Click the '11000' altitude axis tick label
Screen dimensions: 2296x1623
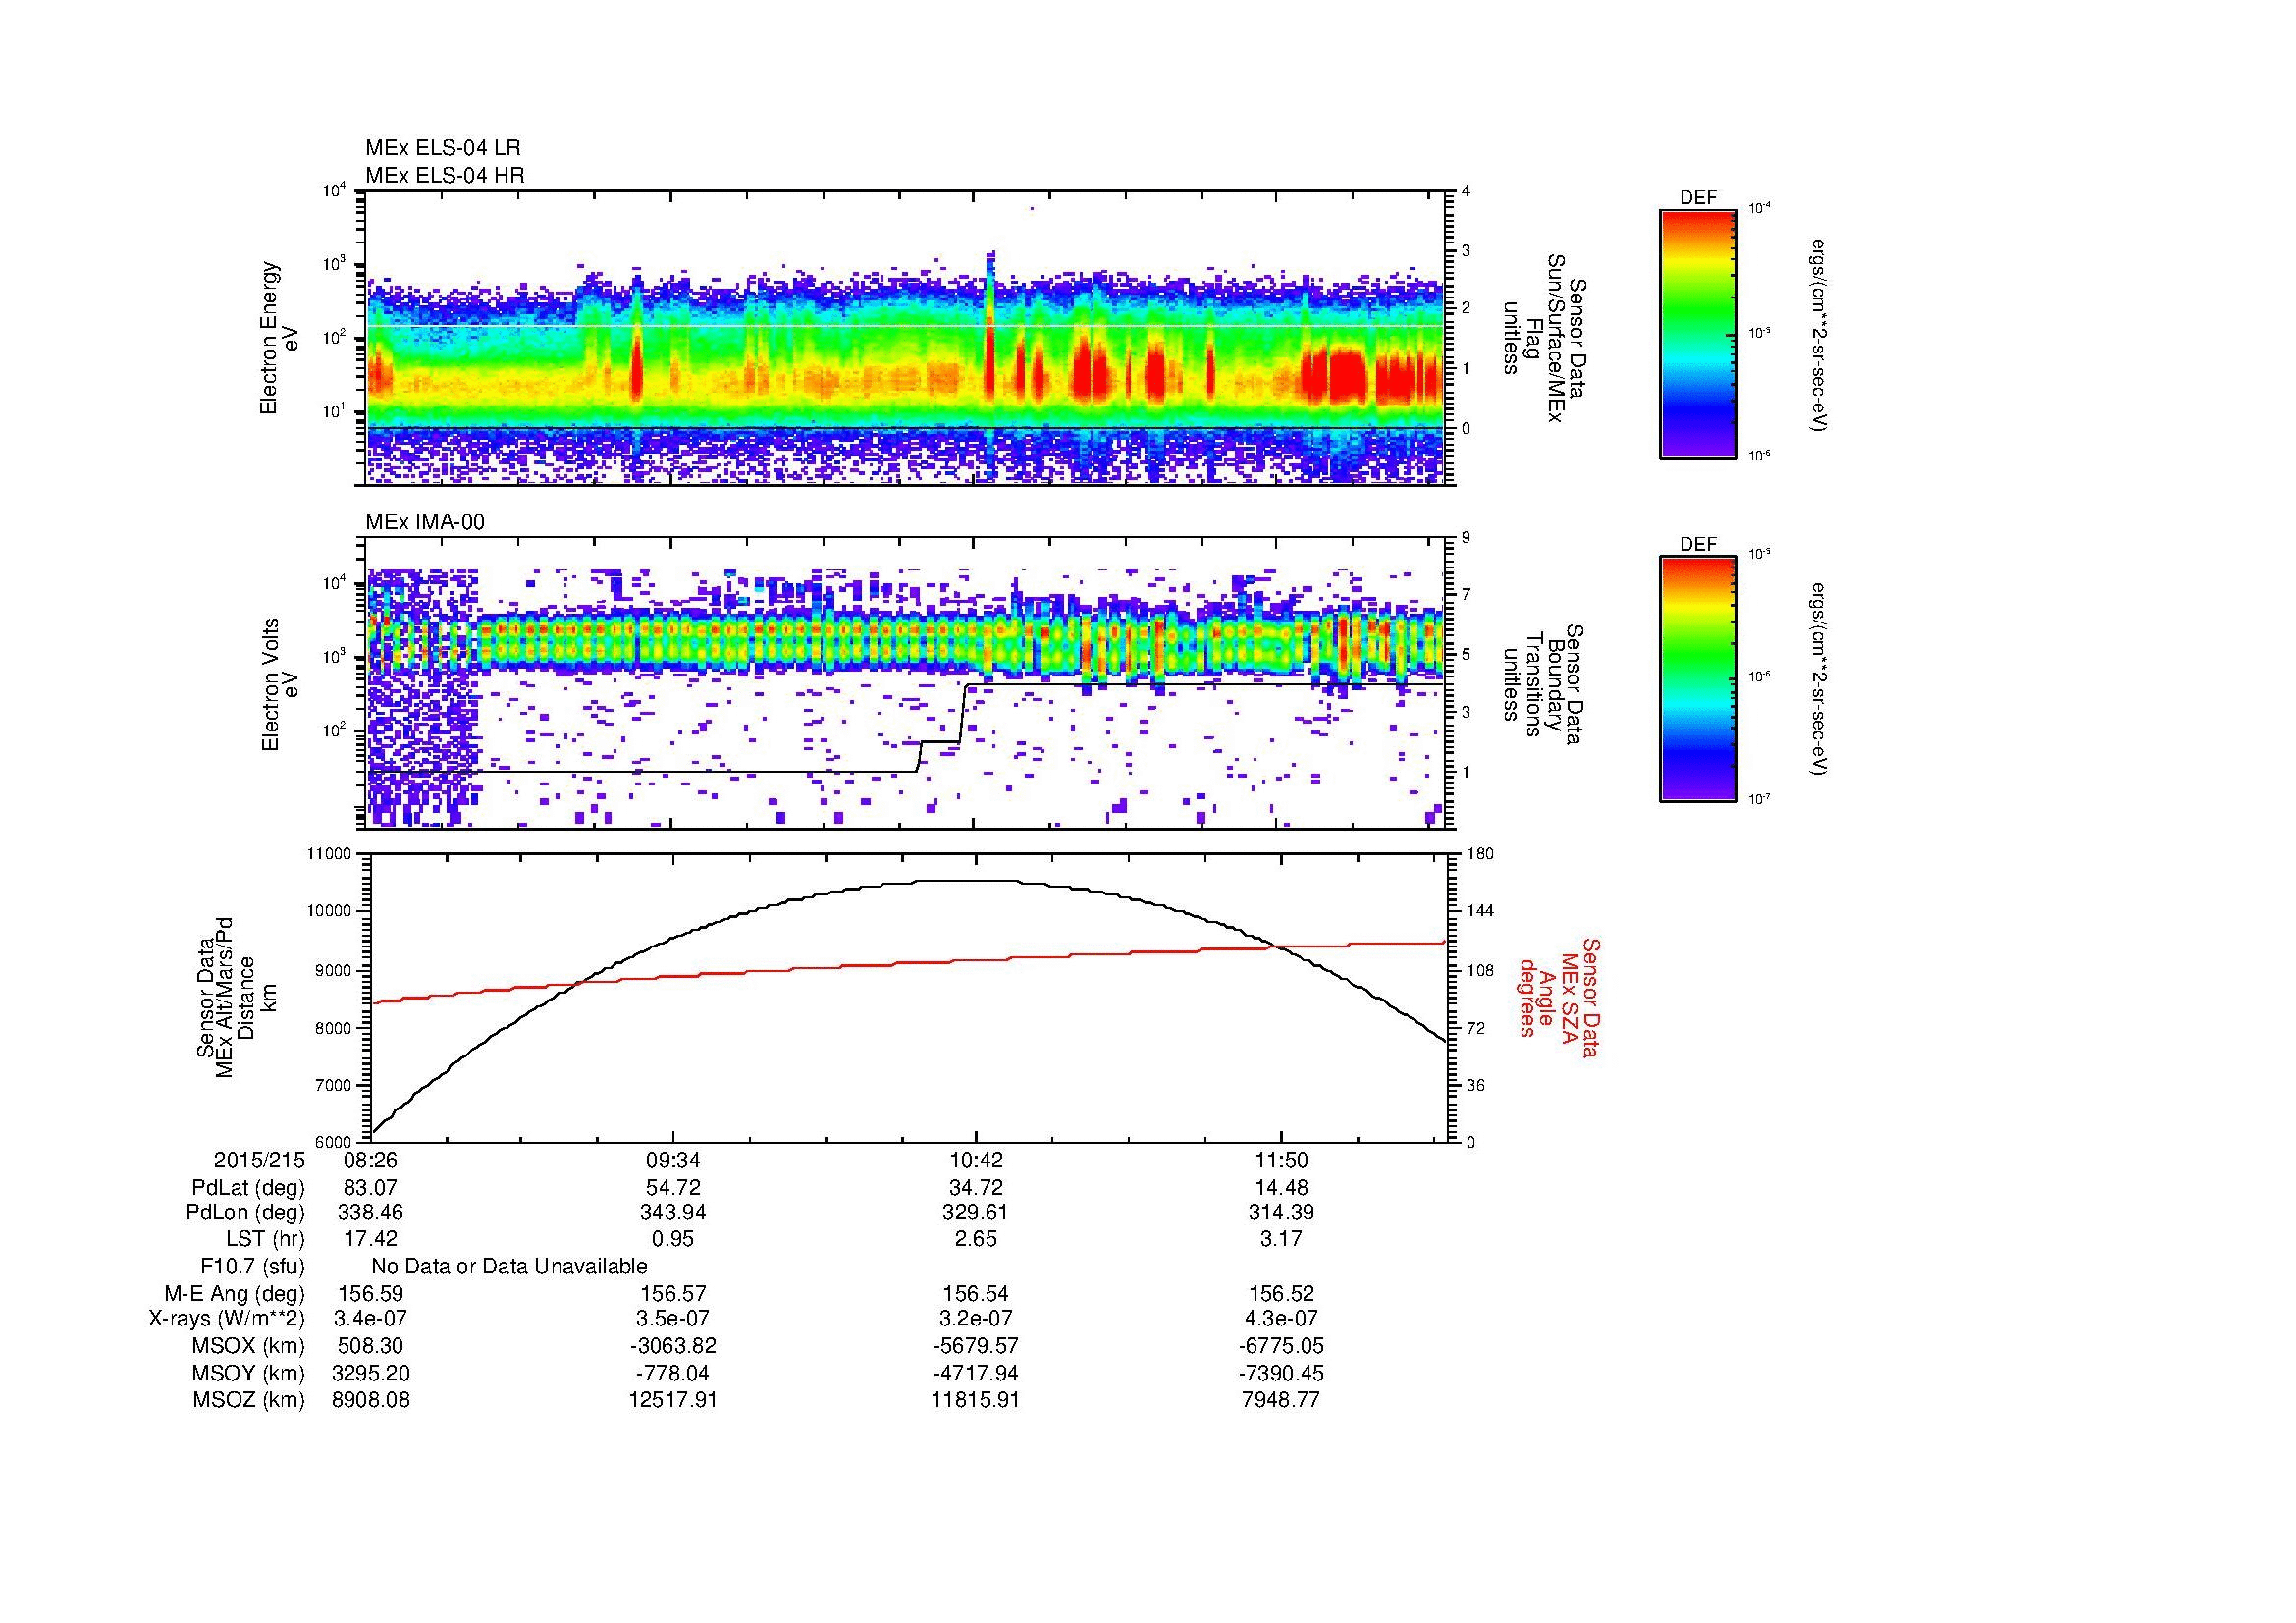tap(330, 854)
